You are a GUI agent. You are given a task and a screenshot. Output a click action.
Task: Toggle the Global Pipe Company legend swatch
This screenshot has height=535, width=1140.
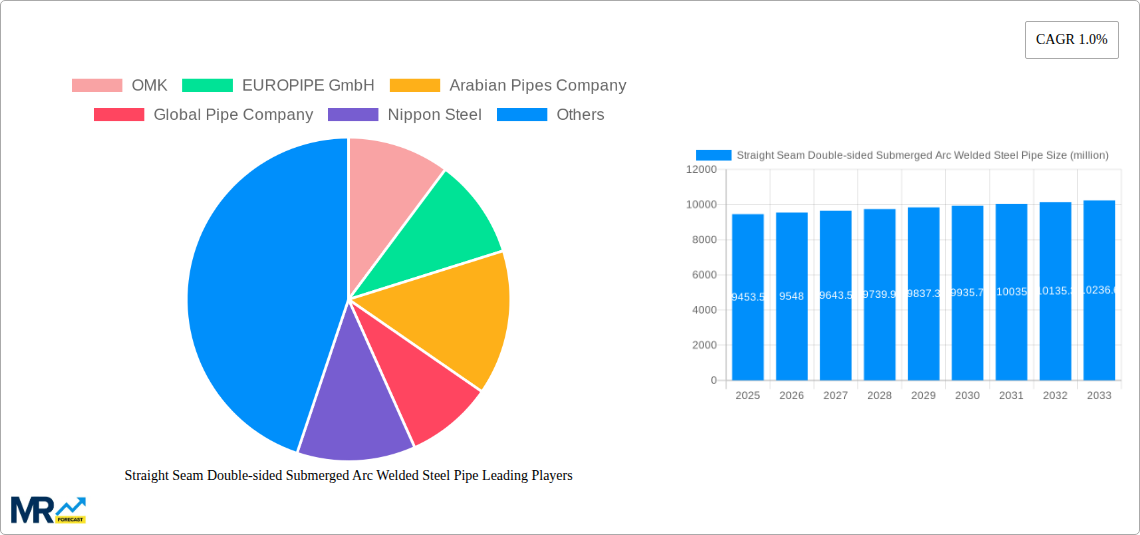click(x=119, y=114)
